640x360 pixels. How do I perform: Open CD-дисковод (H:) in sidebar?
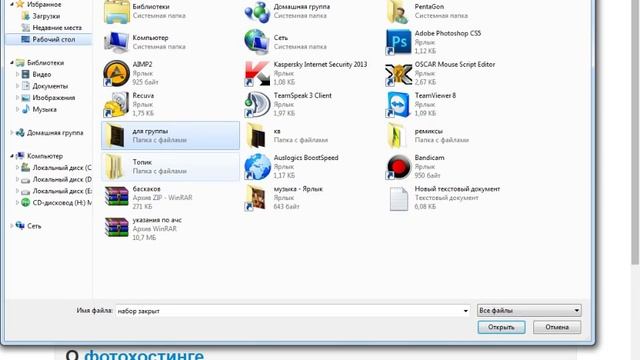[x=62, y=202]
